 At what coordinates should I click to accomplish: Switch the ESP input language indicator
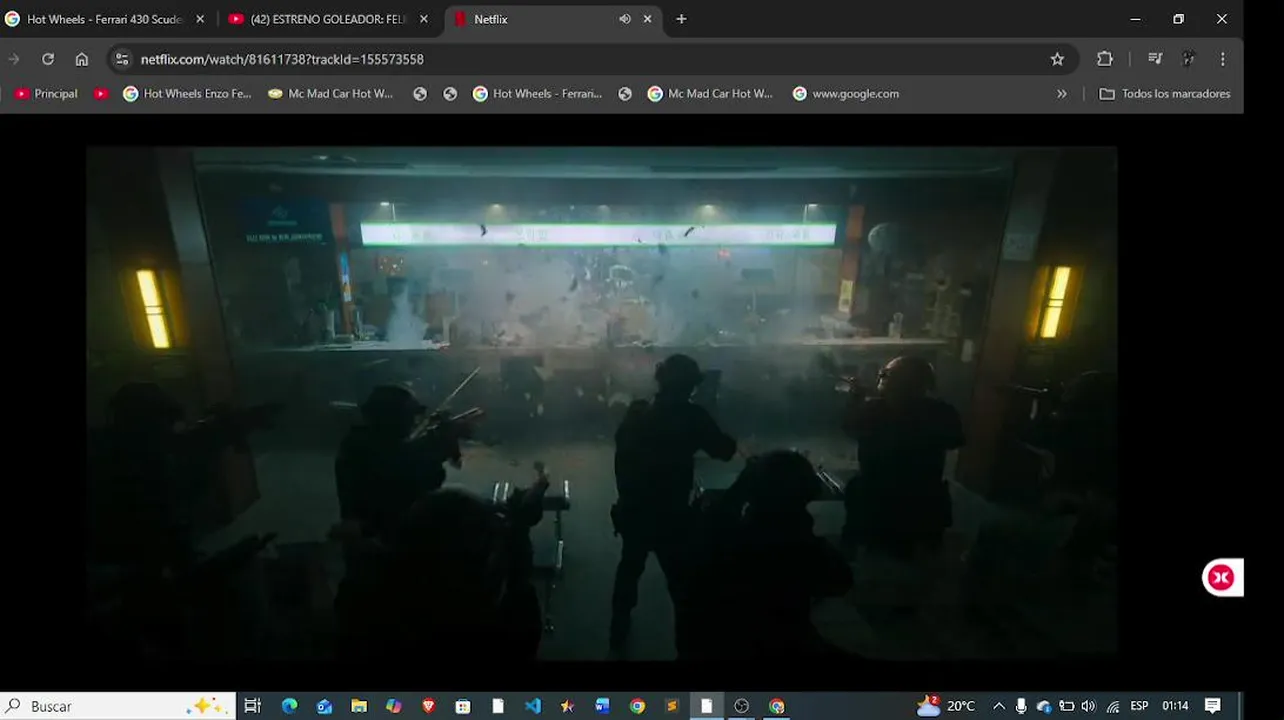[x=1139, y=706]
